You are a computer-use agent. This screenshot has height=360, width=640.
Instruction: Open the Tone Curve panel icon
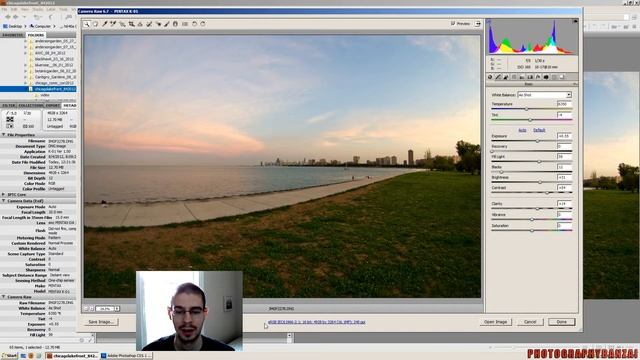point(498,77)
